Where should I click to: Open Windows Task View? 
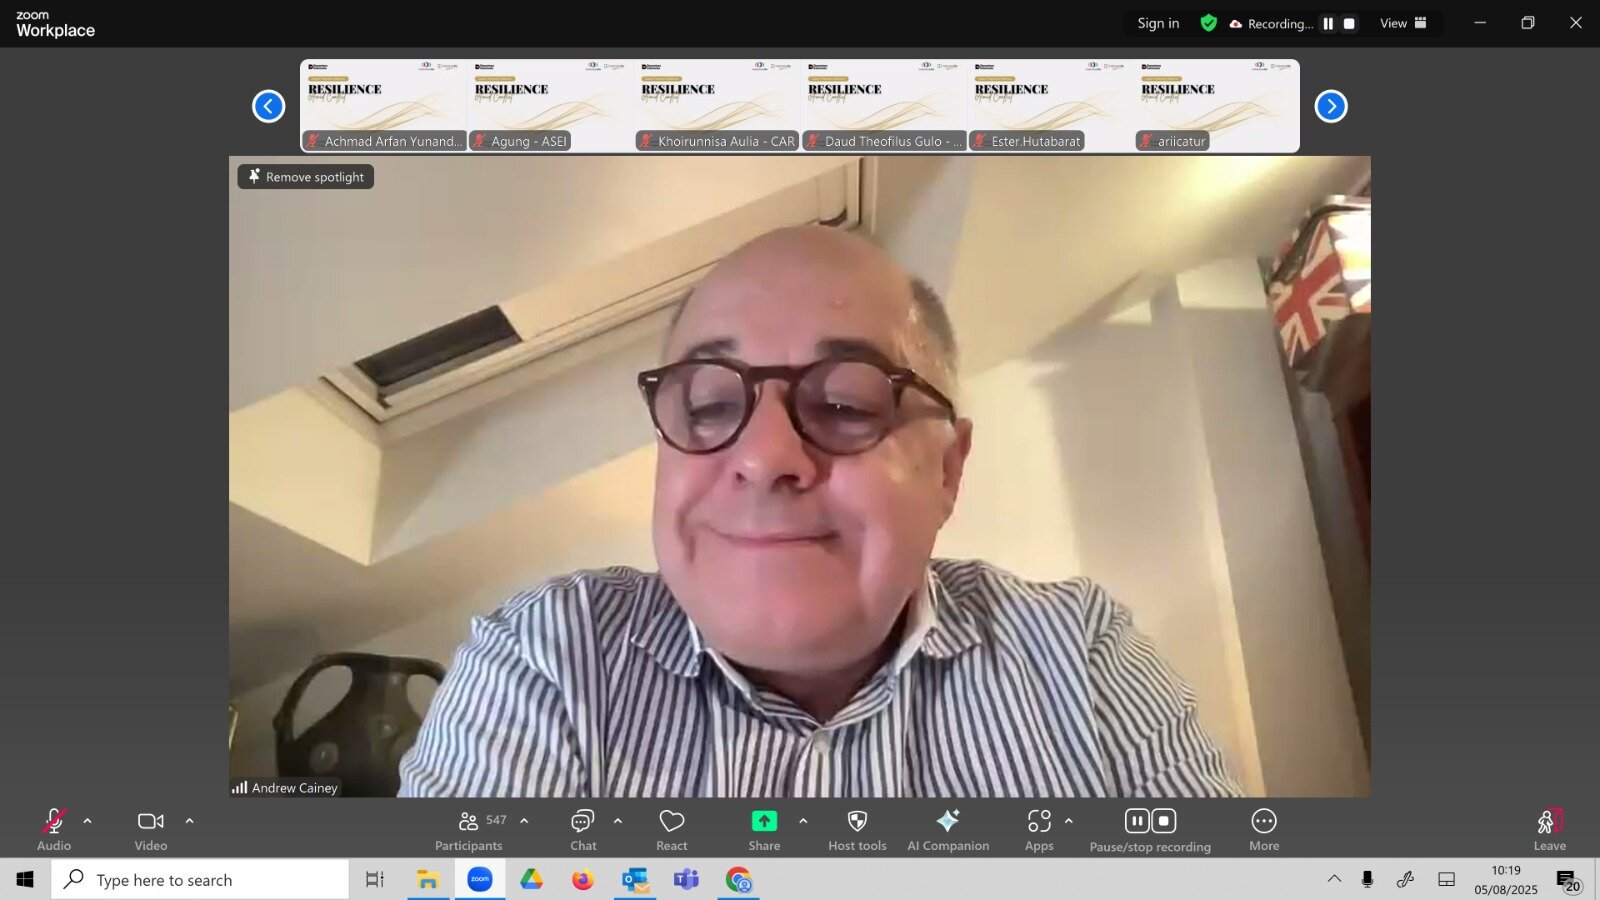[x=374, y=880]
